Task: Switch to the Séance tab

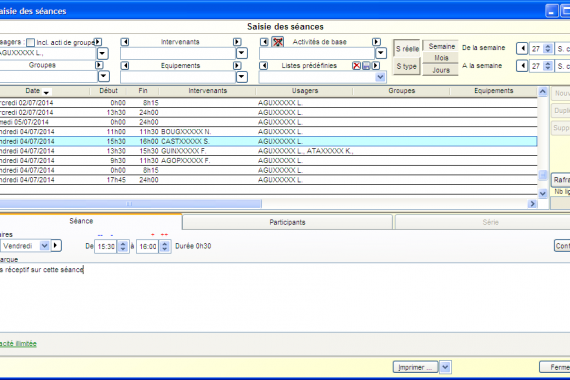Action: coord(81,221)
